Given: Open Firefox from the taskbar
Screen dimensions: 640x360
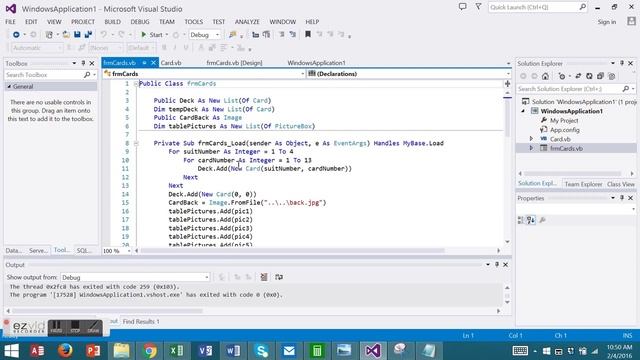Looking at the screenshot, I should tap(65, 351).
